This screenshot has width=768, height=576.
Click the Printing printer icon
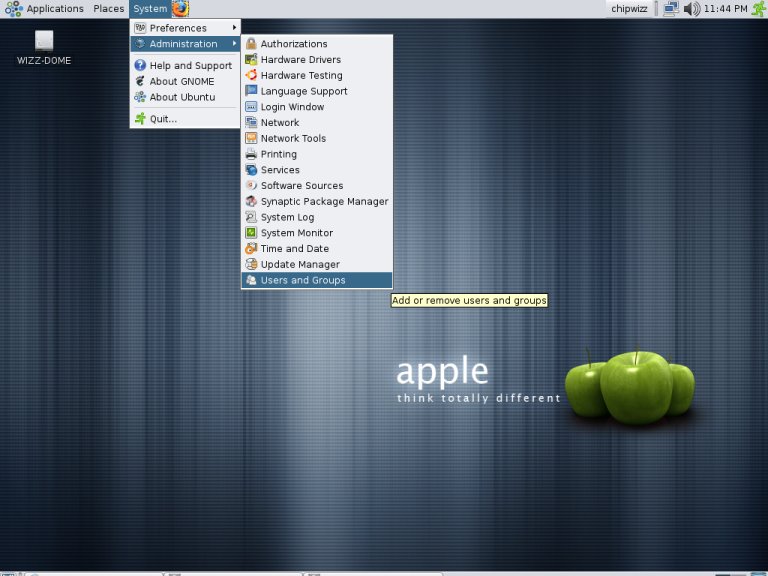(x=251, y=154)
